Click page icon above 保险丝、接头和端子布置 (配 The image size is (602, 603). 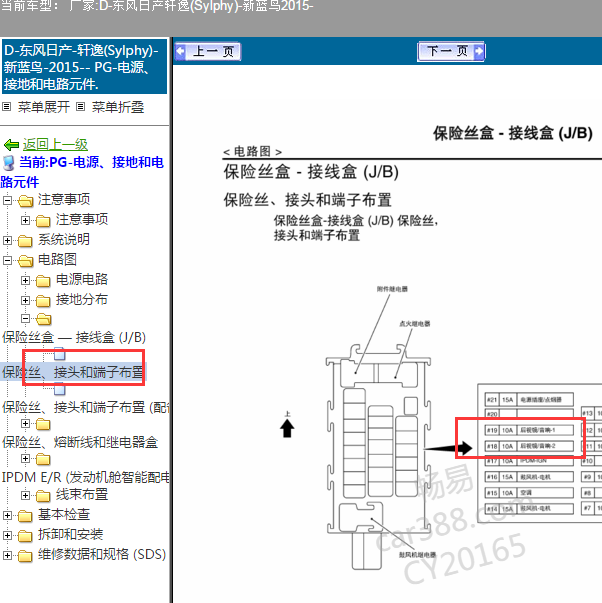coord(59,389)
